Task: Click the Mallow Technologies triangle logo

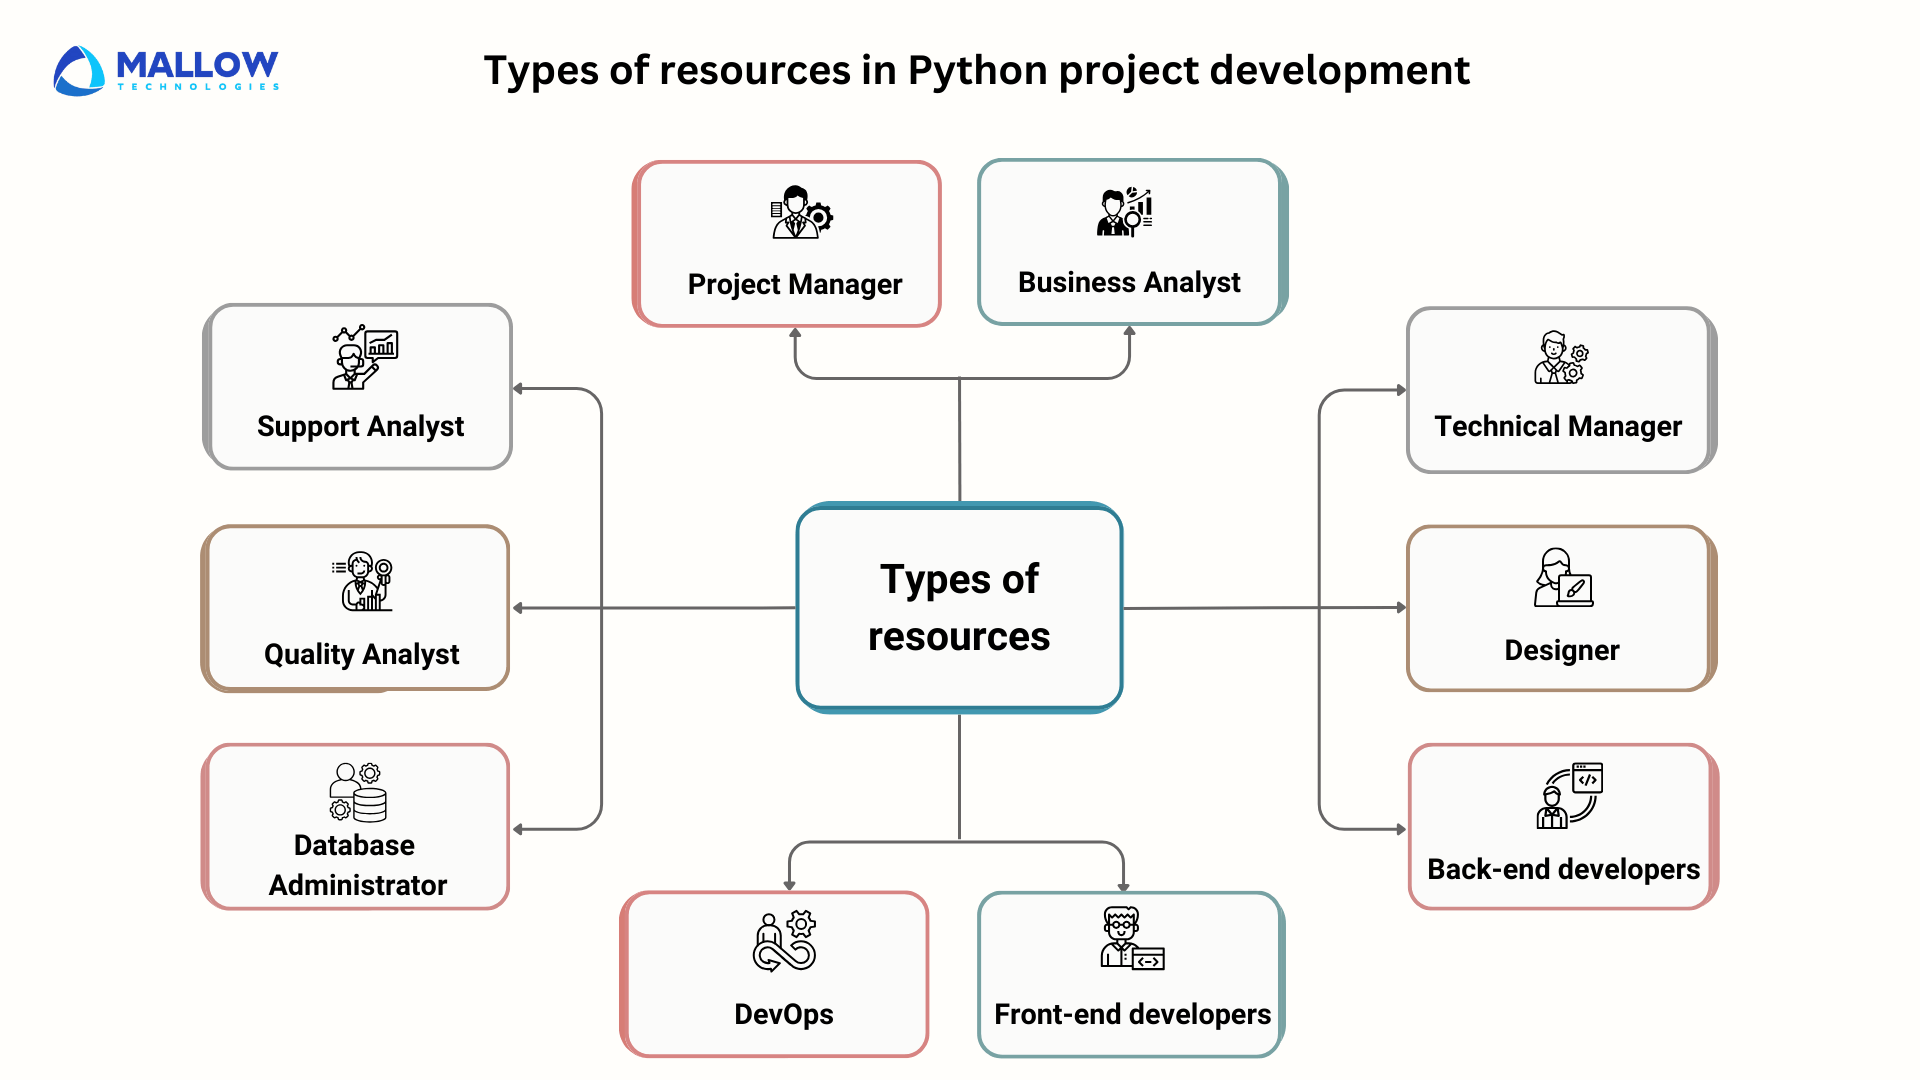Action: click(x=80, y=68)
